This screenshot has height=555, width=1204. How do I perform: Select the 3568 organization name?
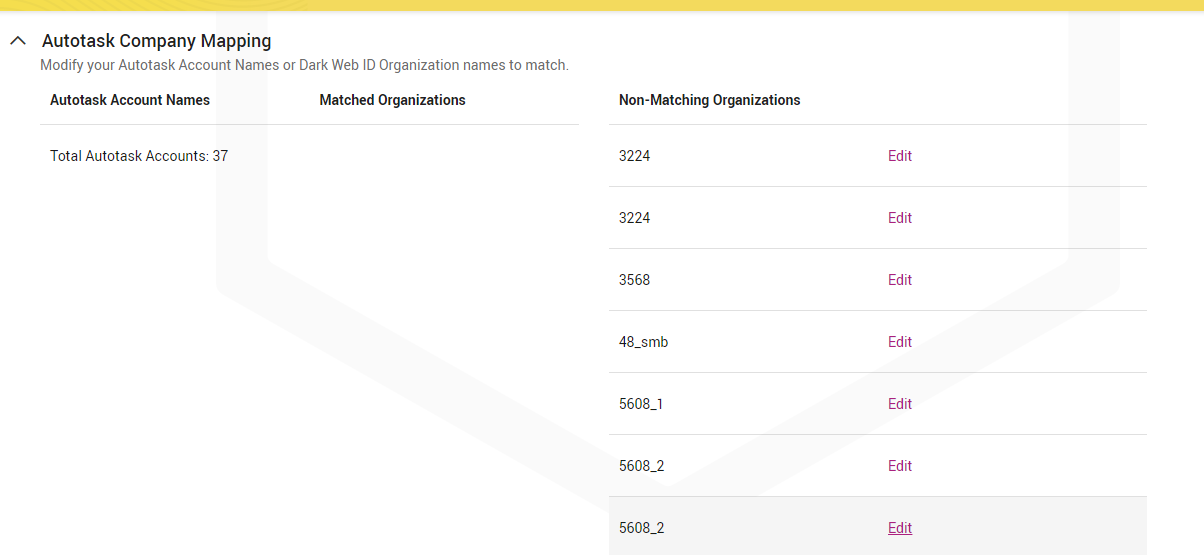tap(634, 280)
